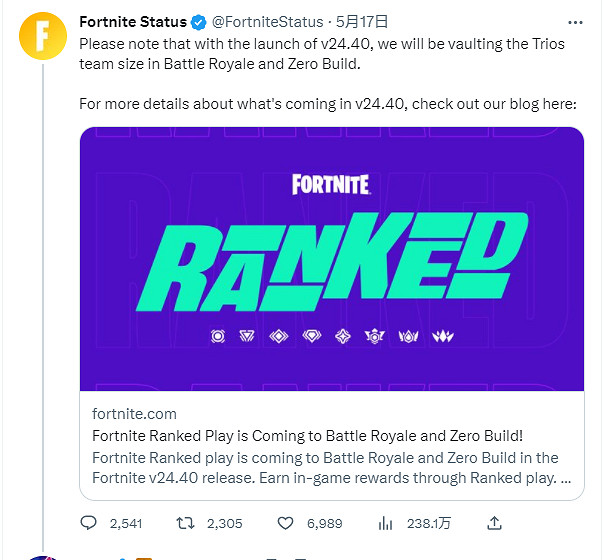The image size is (604, 560).
Task: Click the Fortnite Status display name
Action: (133, 22)
